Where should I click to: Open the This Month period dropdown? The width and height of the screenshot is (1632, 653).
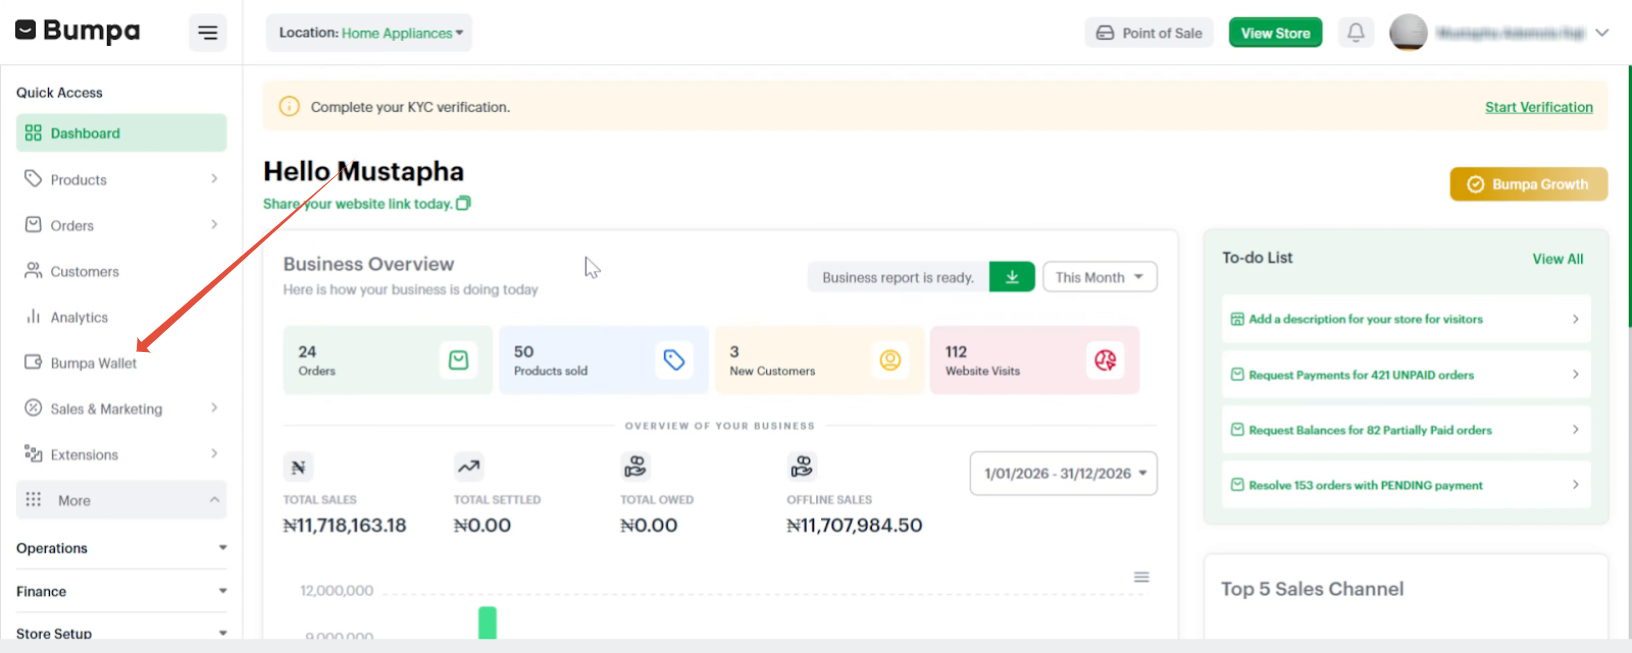click(x=1099, y=277)
